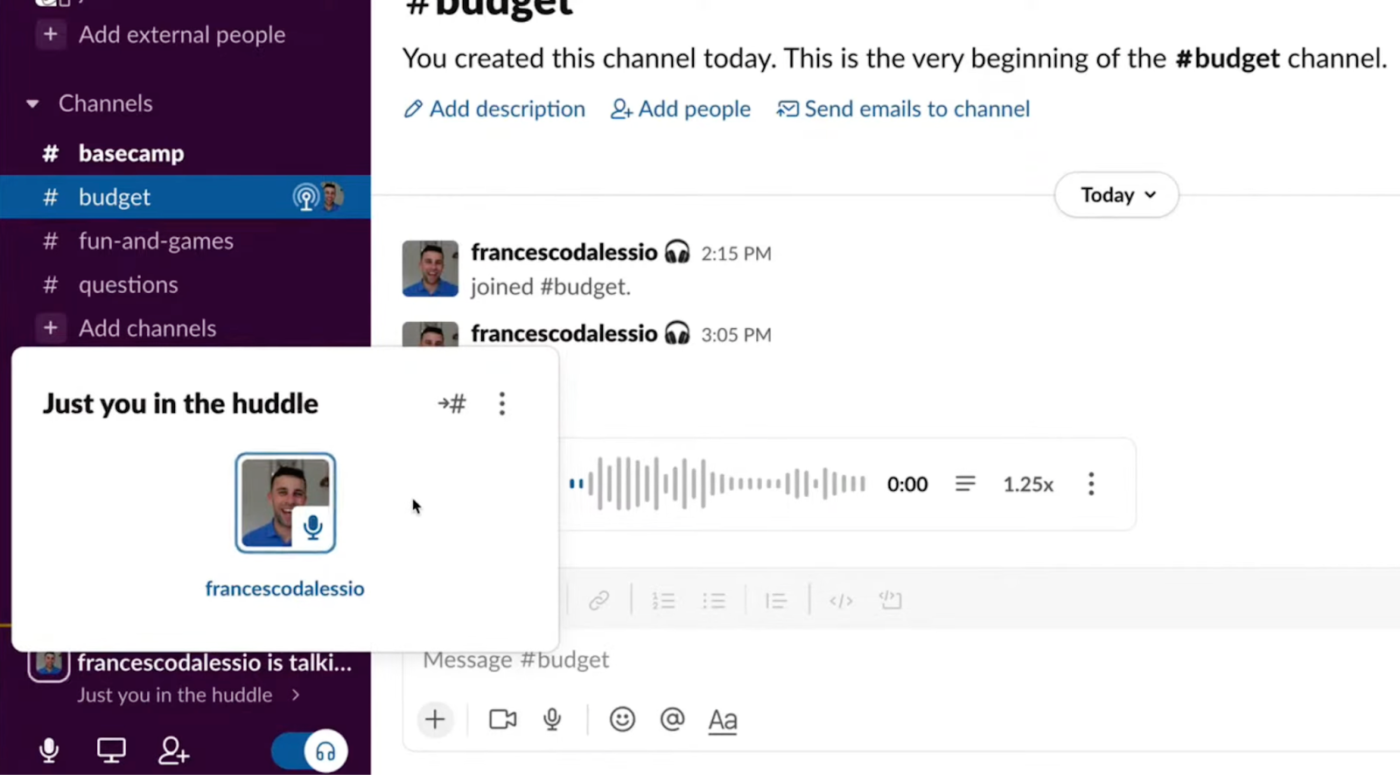Apply ordered list formatting

pos(664,600)
